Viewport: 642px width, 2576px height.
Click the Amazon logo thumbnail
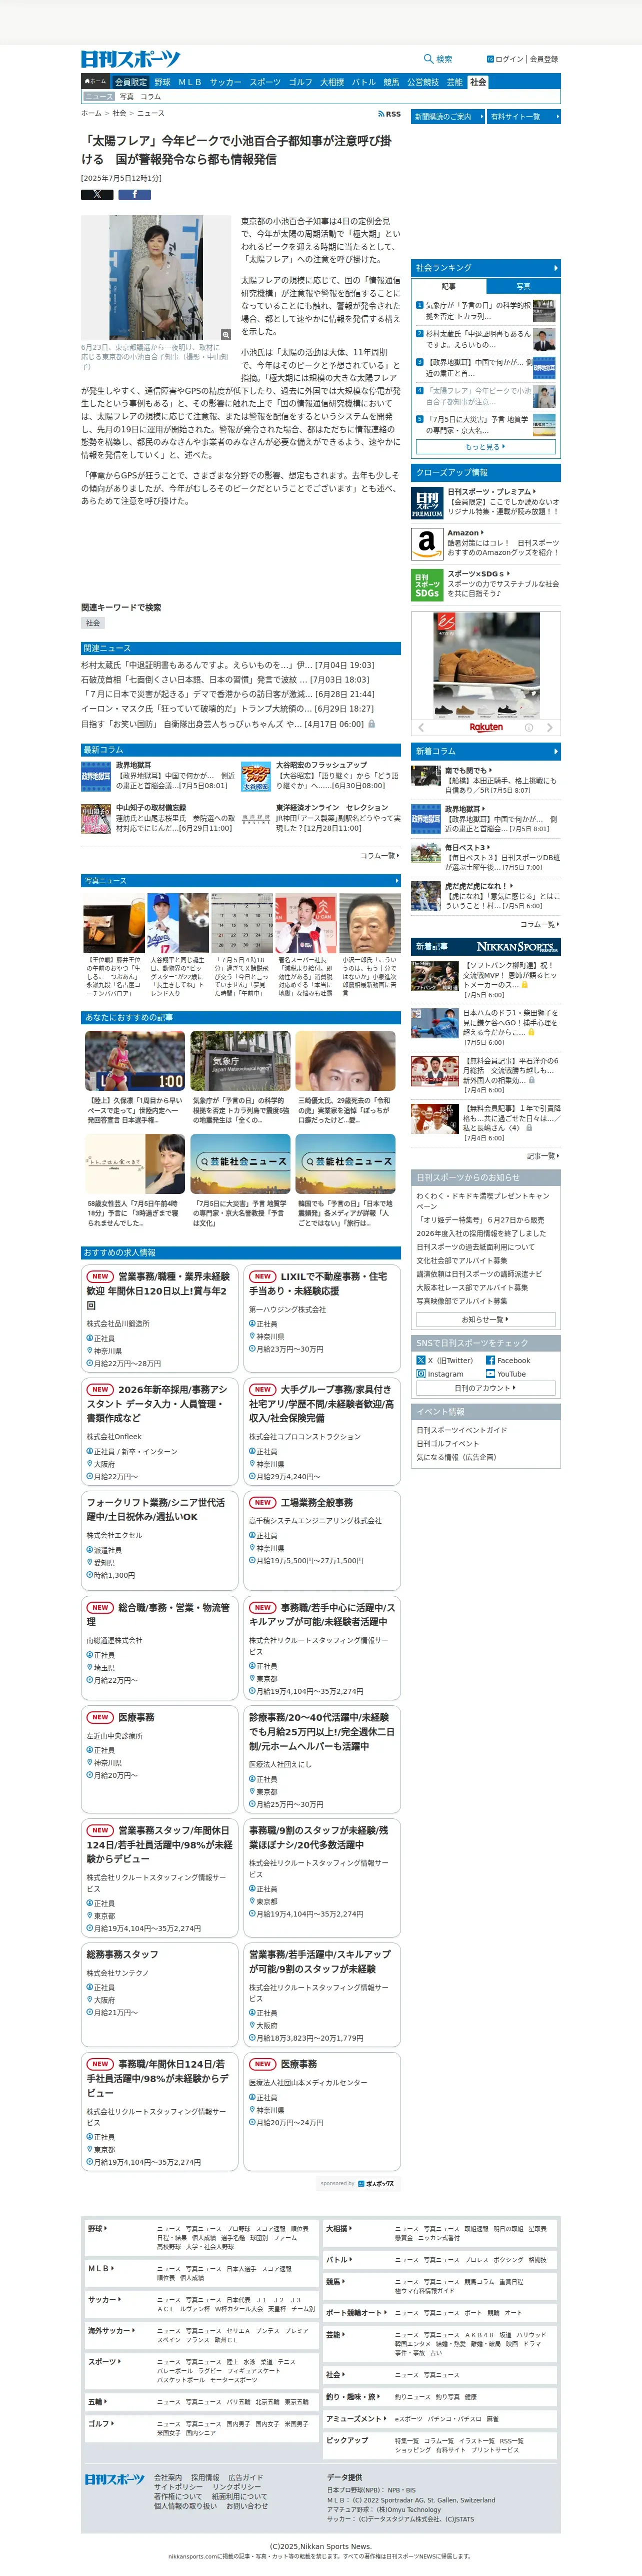tap(427, 543)
